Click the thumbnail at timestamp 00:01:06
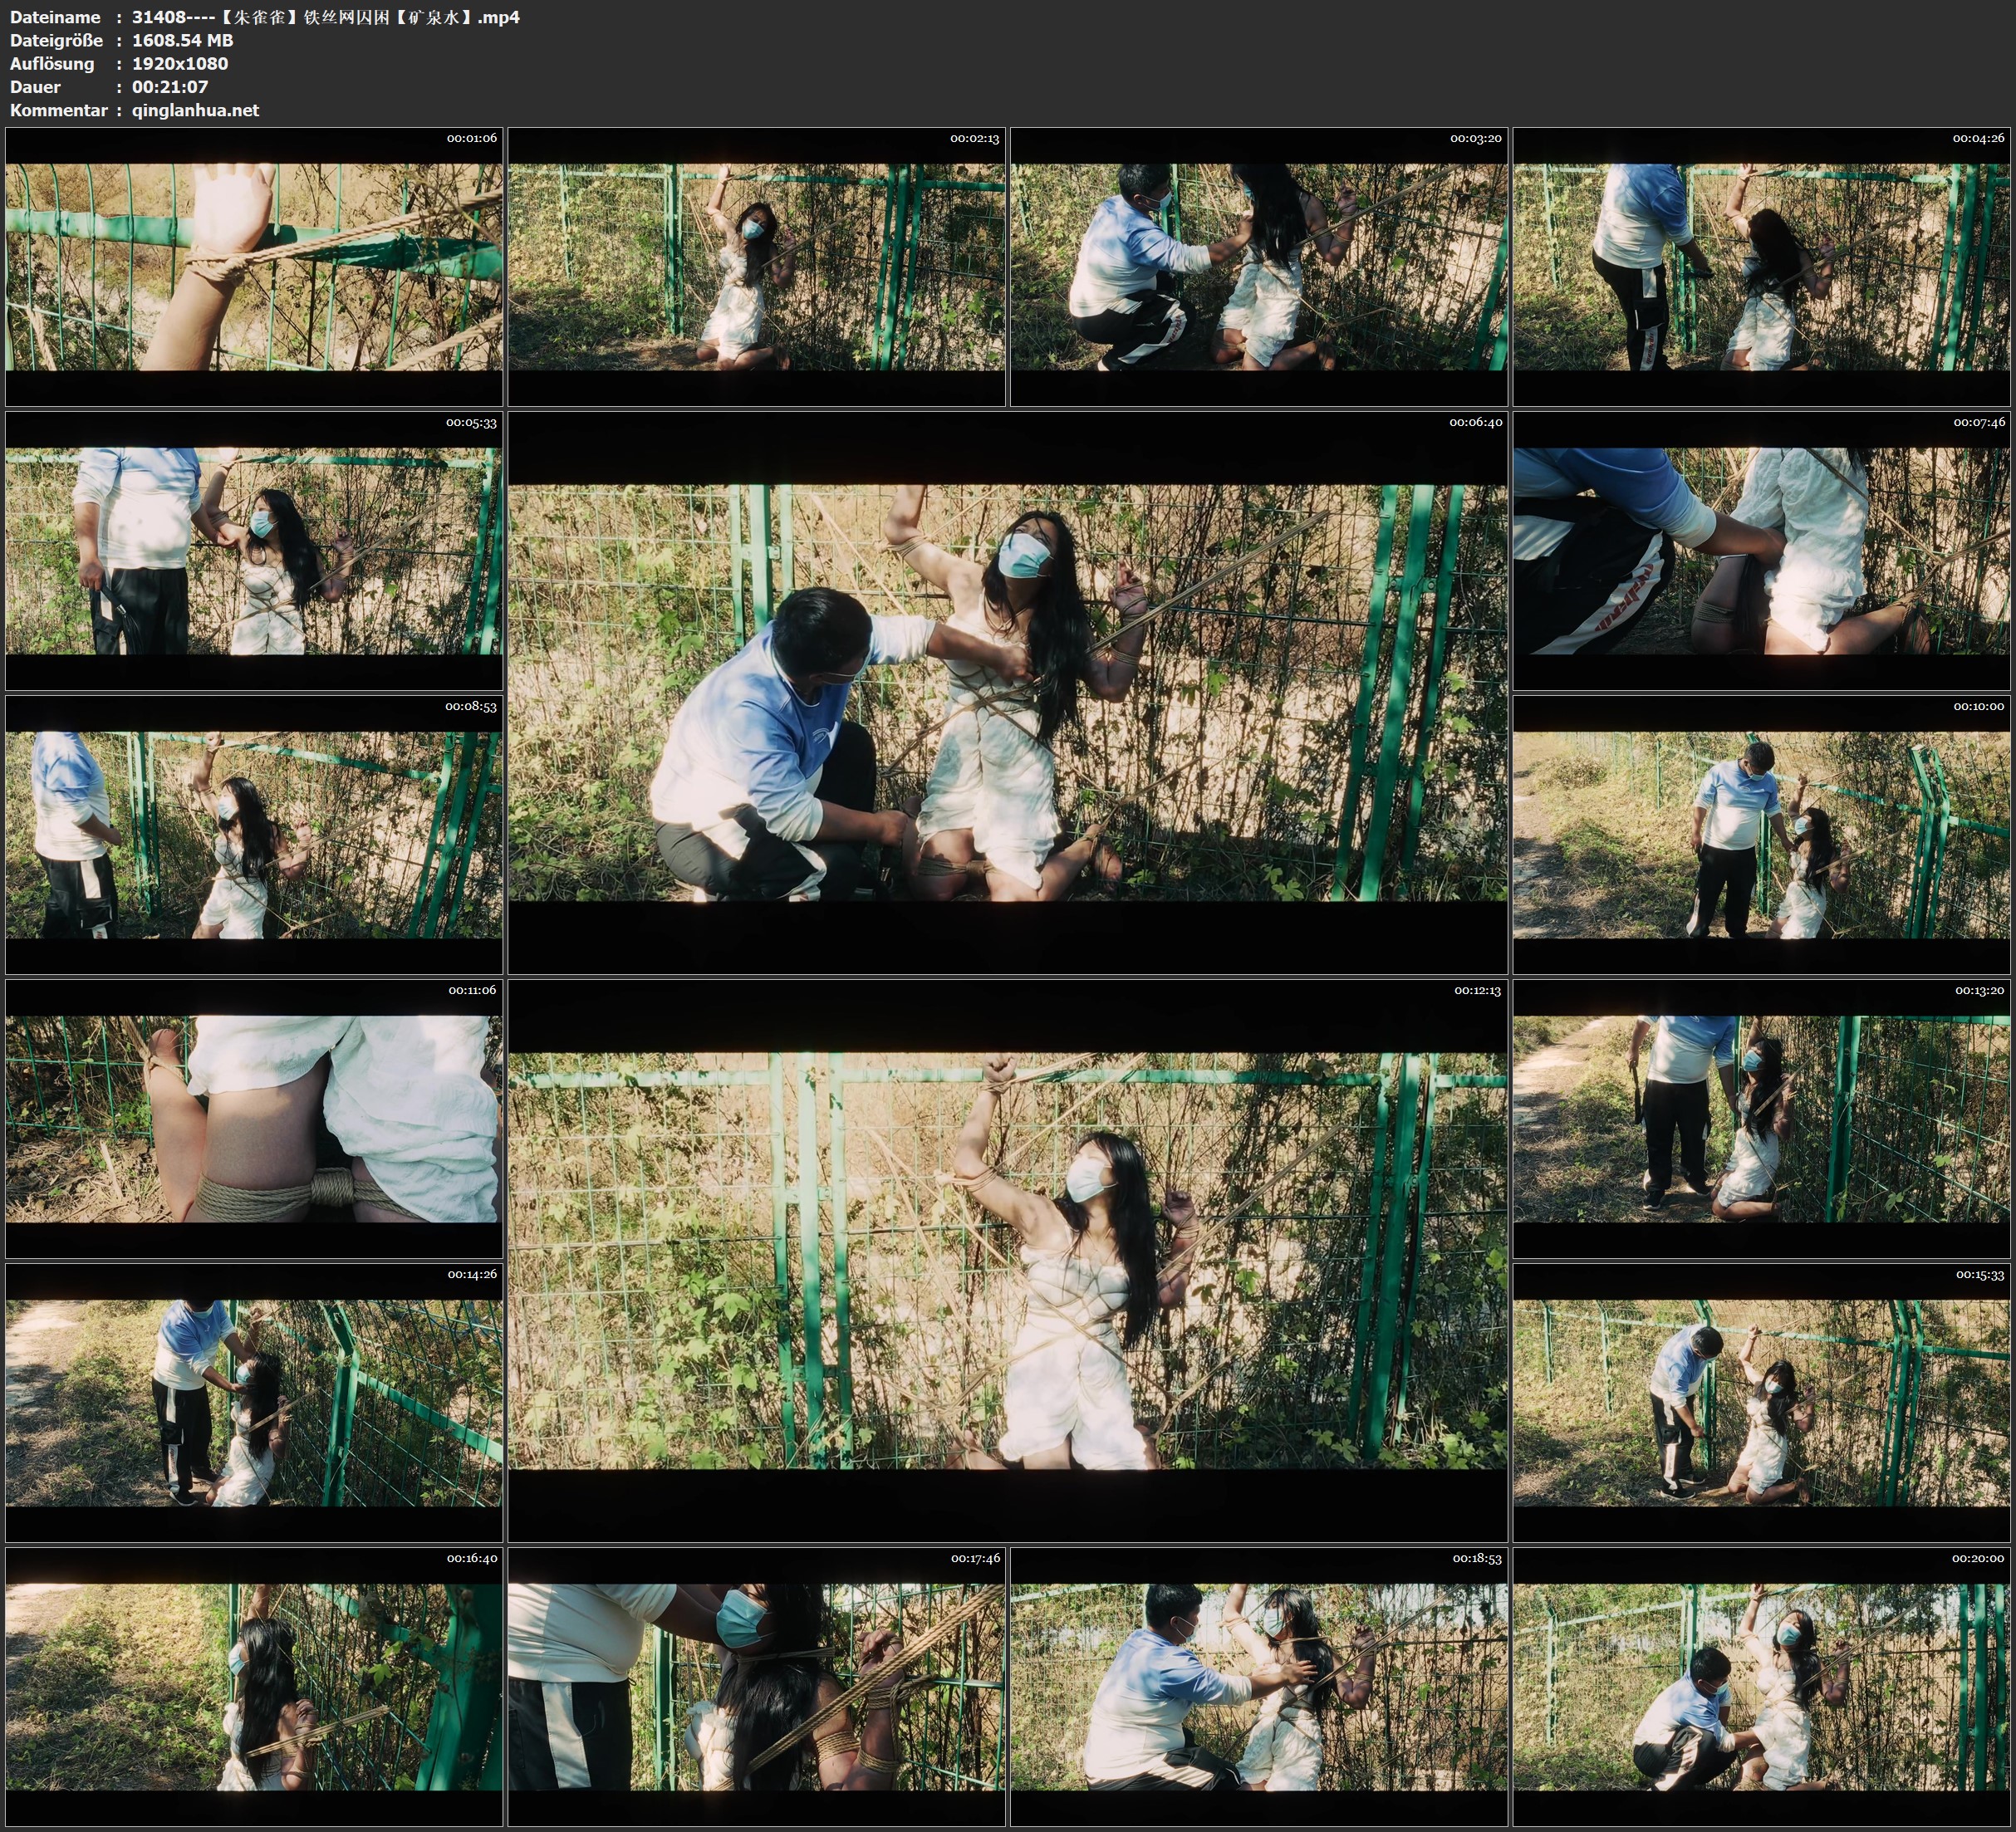2016x1832 pixels. [x=254, y=267]
